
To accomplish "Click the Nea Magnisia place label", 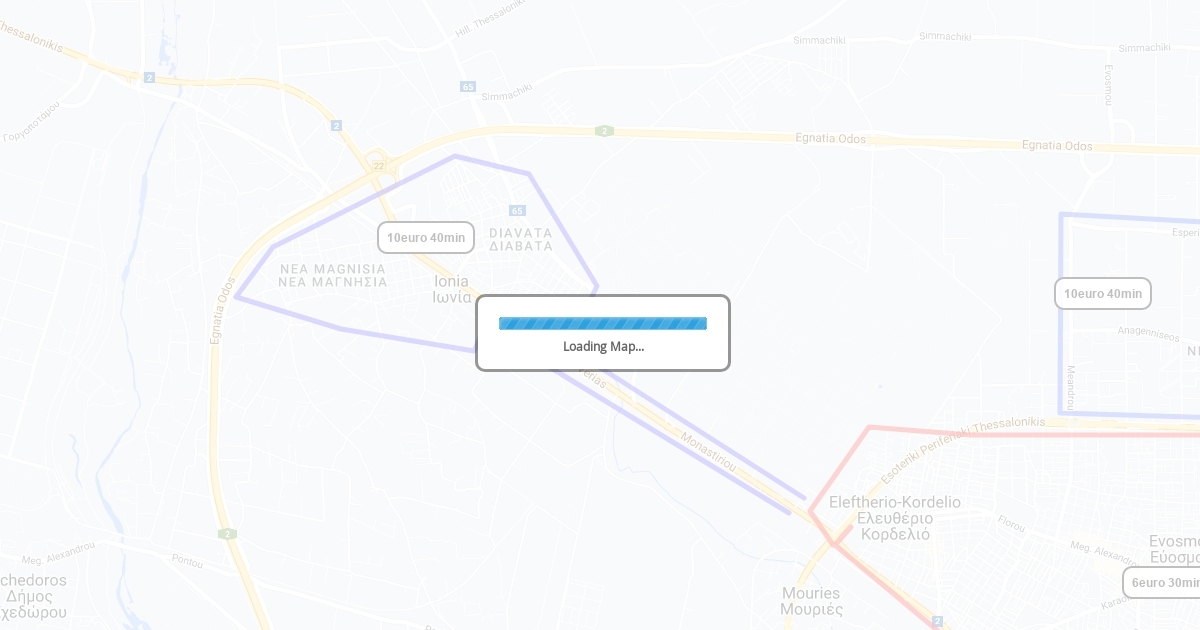I will [333, 275].
